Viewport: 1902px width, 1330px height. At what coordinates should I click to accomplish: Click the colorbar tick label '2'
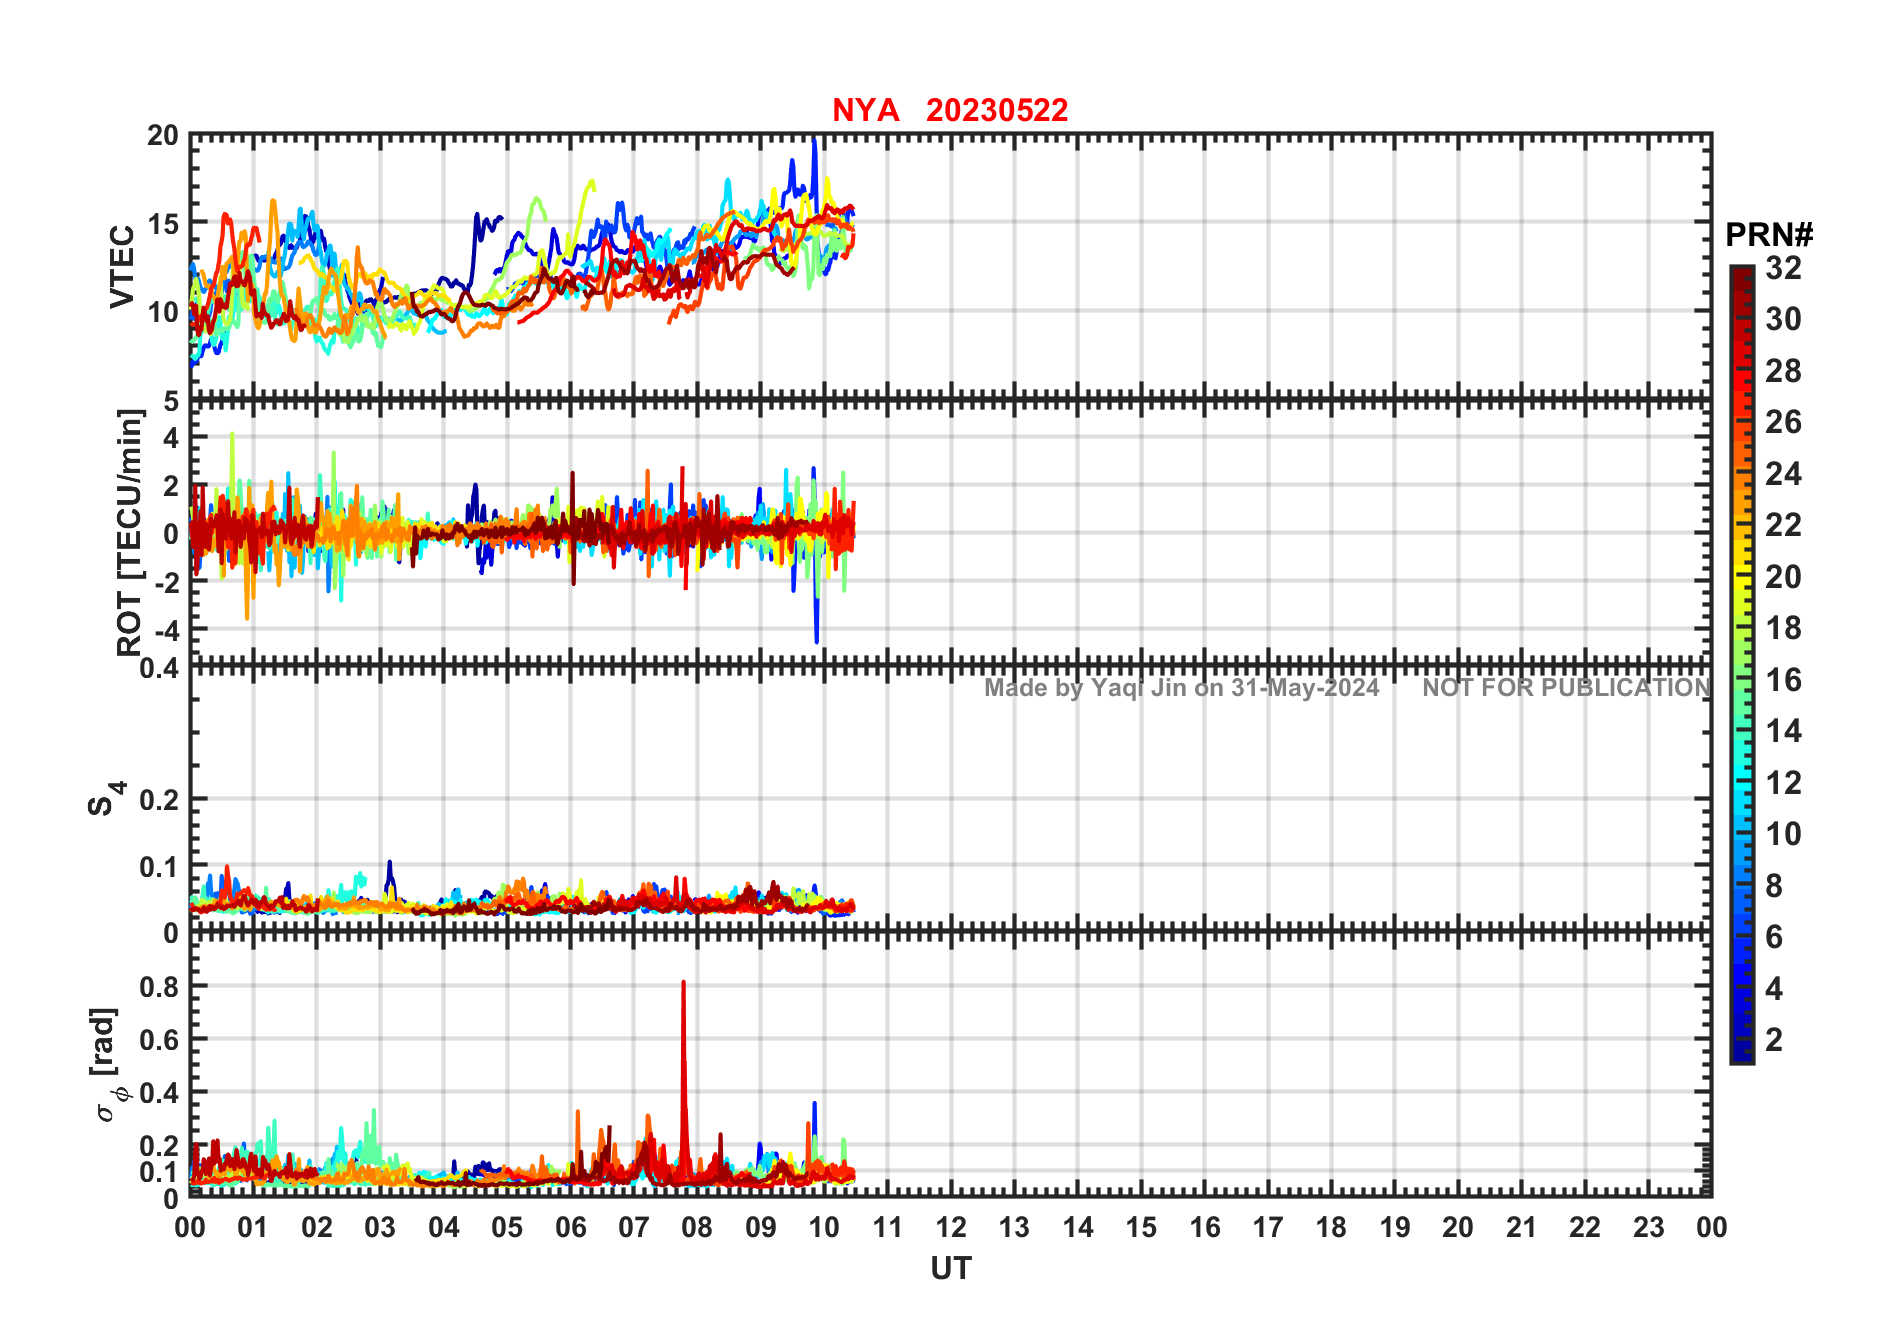[x=1774, y=1040]
